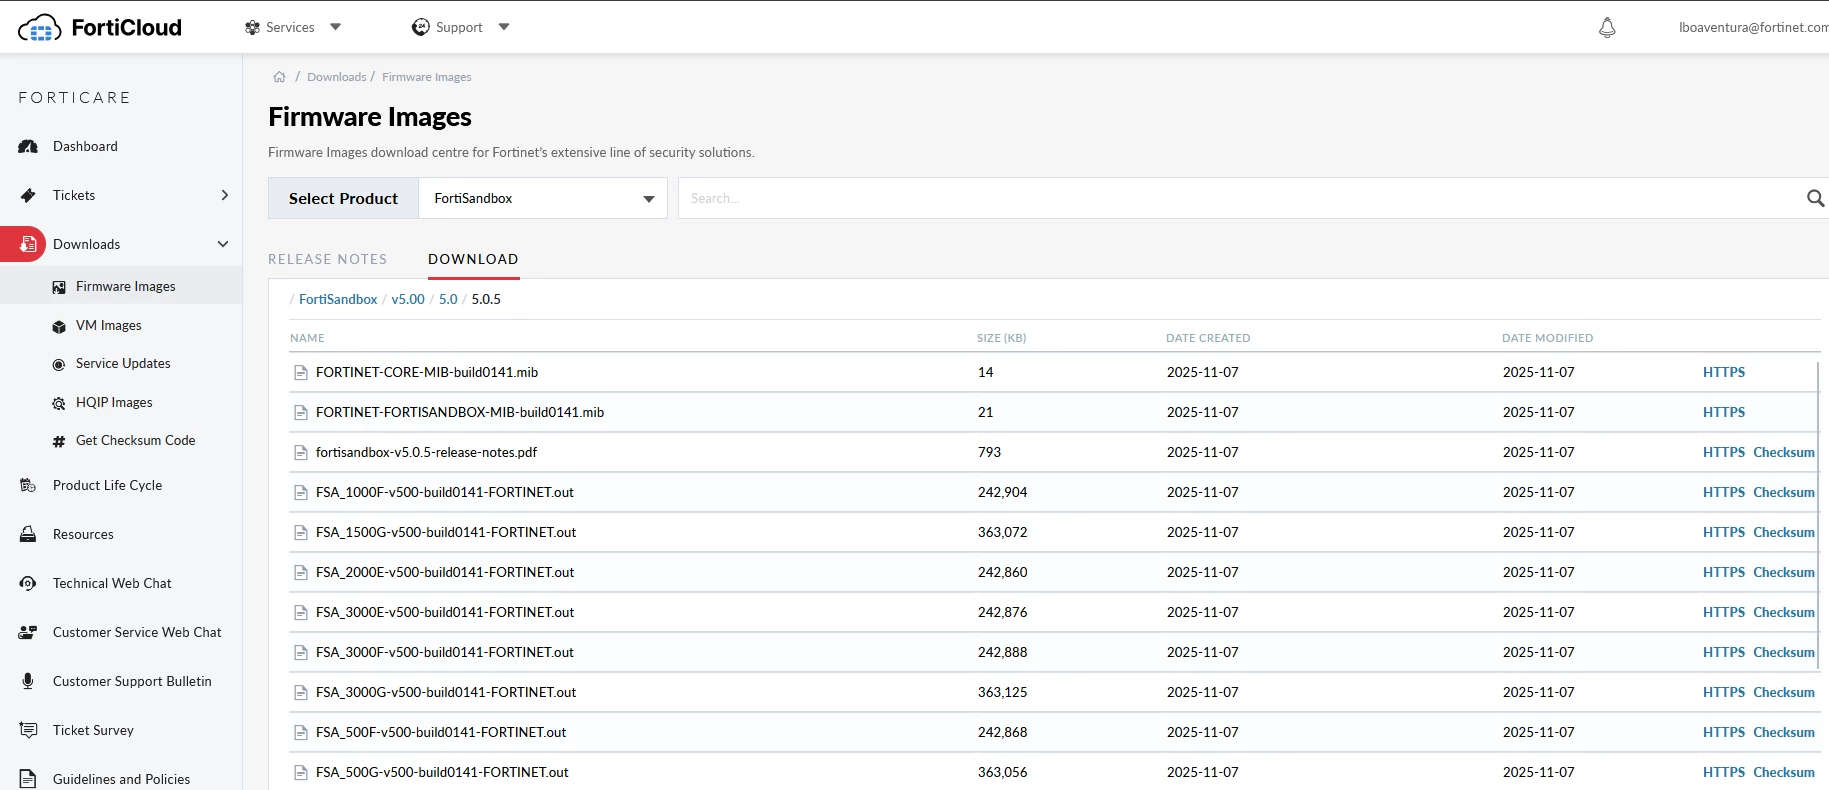
Task: Download FSA_1500G firmware via HTTPS
Action: (1724, 532)
